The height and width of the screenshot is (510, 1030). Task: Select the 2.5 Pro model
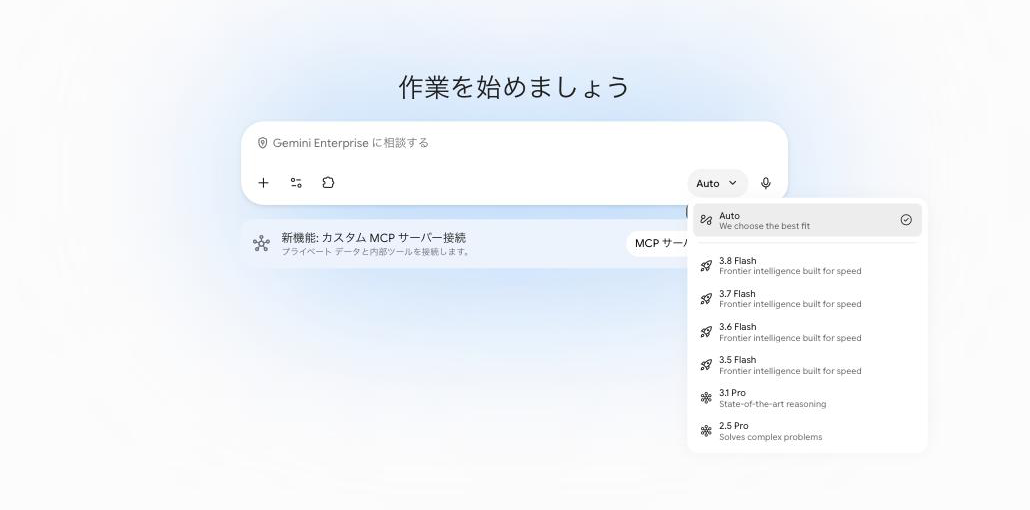807,430
